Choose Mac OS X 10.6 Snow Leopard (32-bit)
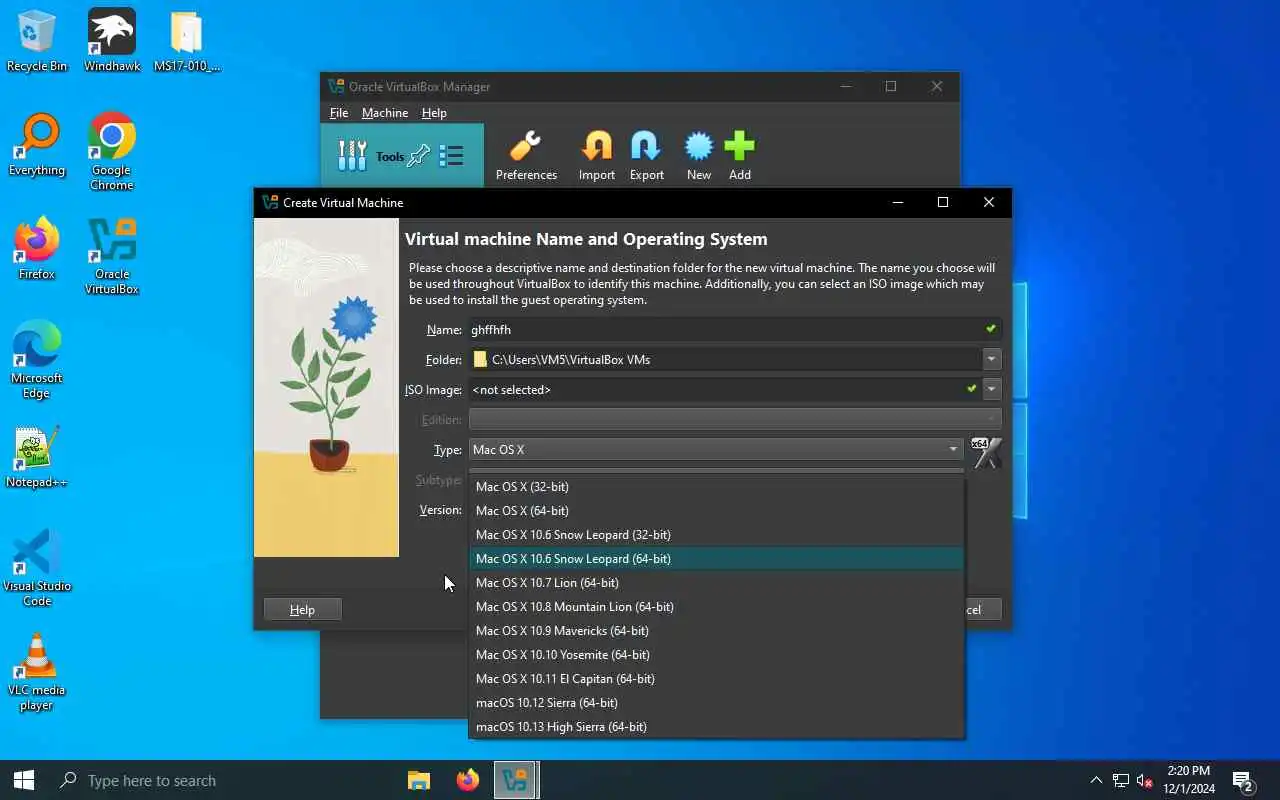This screenshot has height=800, width=1280. pyautogui.click(x=716, y=534)
